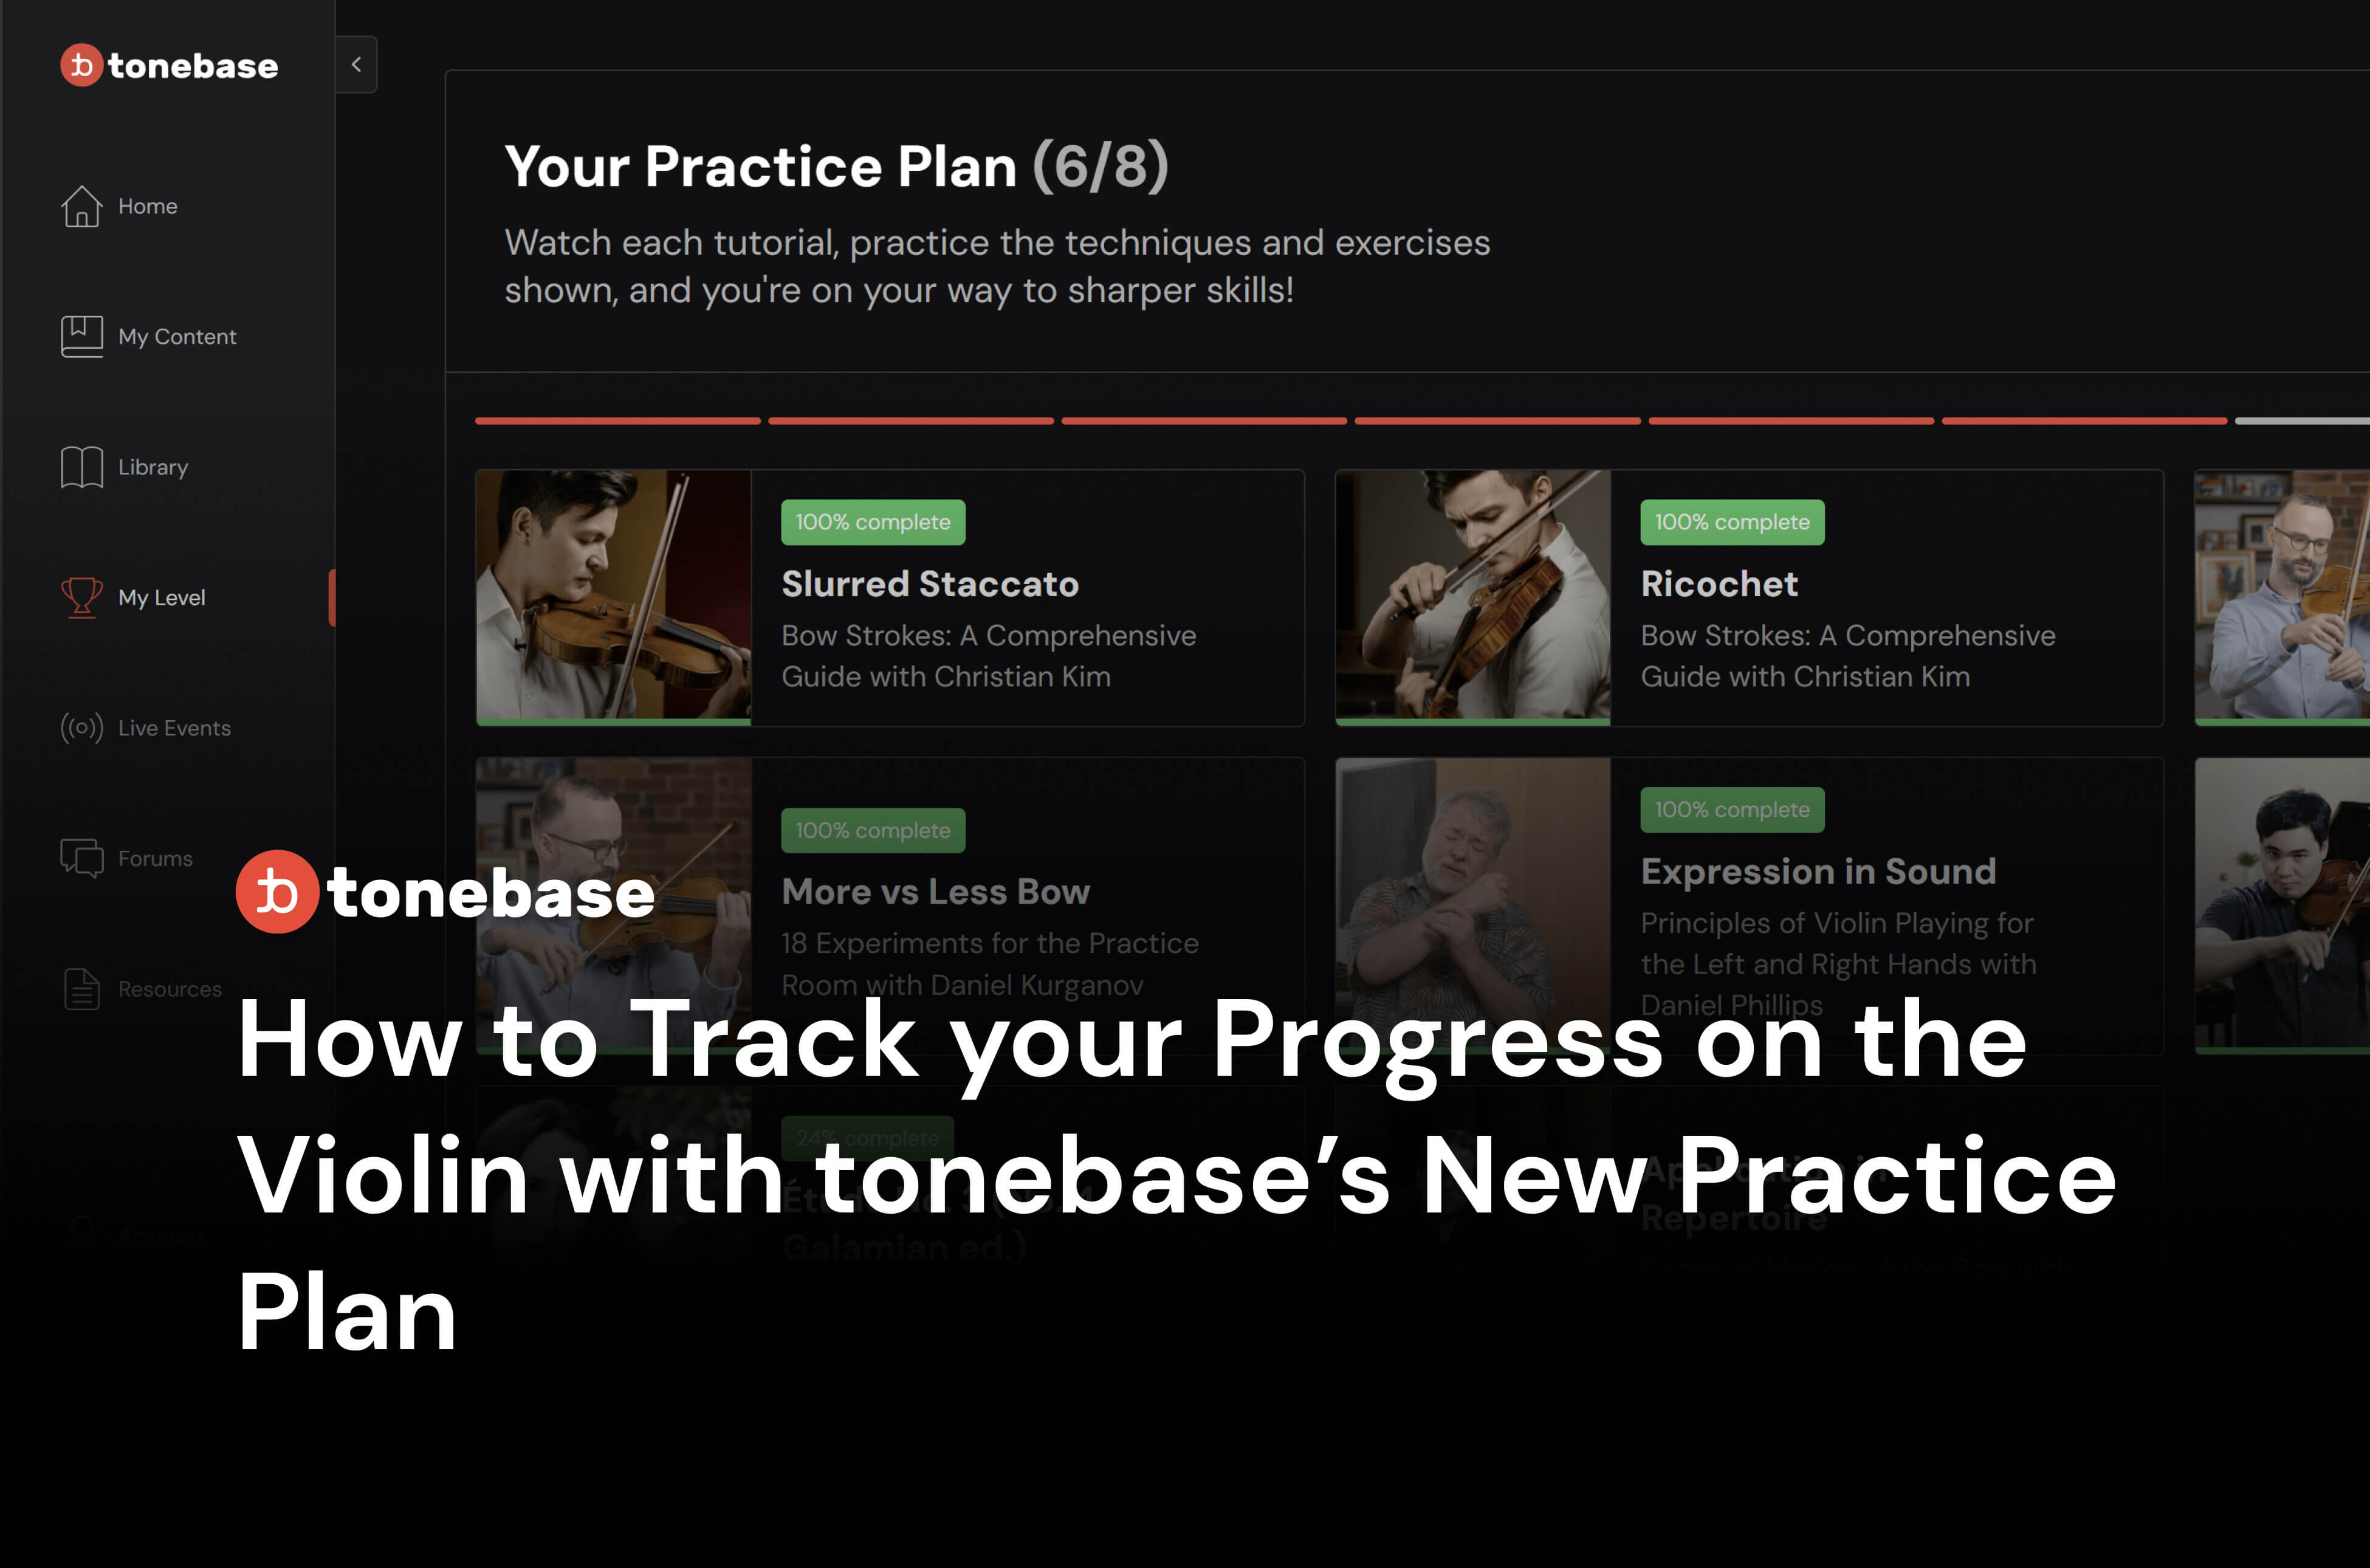Click the tonebase Home icon
Viewport: 2370px width, 1568px height.
tap(82, 205)
